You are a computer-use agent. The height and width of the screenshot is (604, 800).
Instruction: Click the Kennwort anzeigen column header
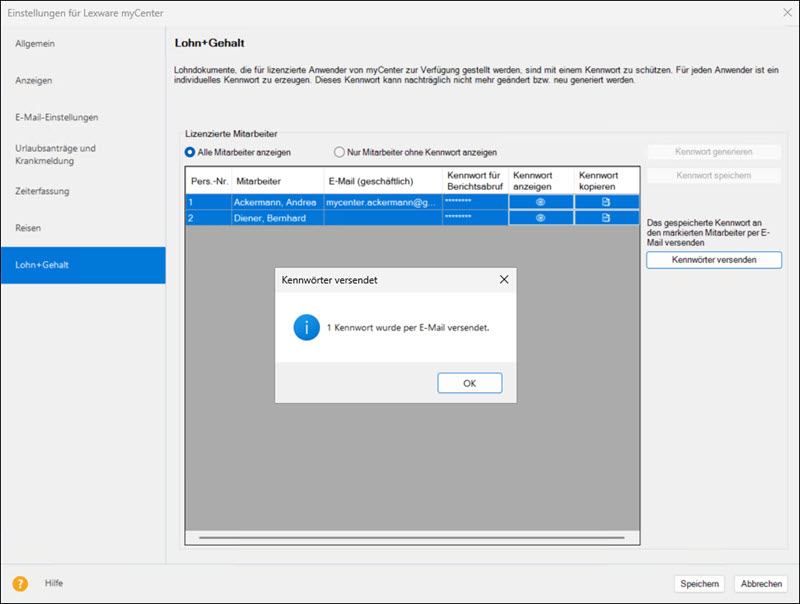541,181
